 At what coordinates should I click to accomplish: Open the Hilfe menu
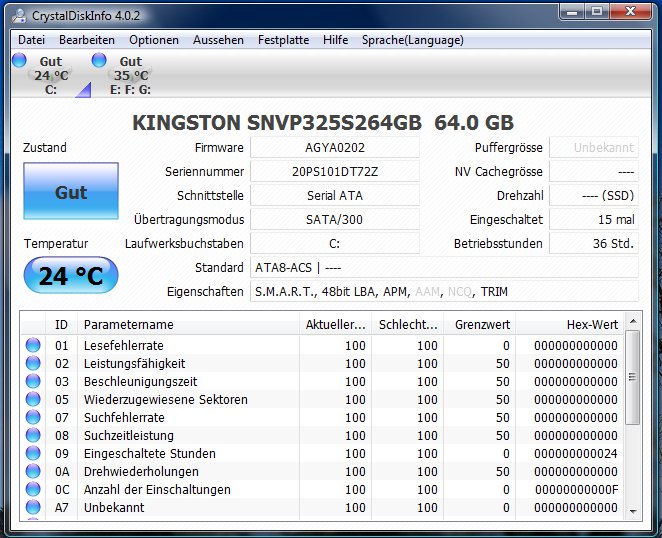[x=336, y=40]
